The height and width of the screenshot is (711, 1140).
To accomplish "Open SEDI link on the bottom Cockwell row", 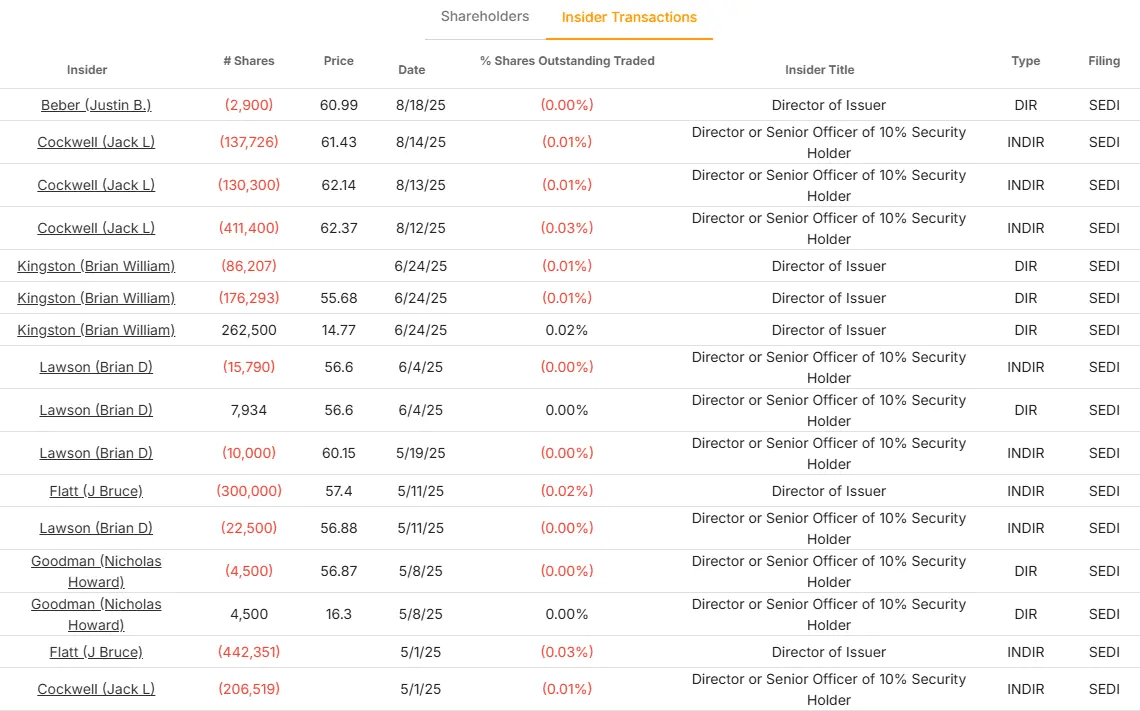I will pos(1104,689).
